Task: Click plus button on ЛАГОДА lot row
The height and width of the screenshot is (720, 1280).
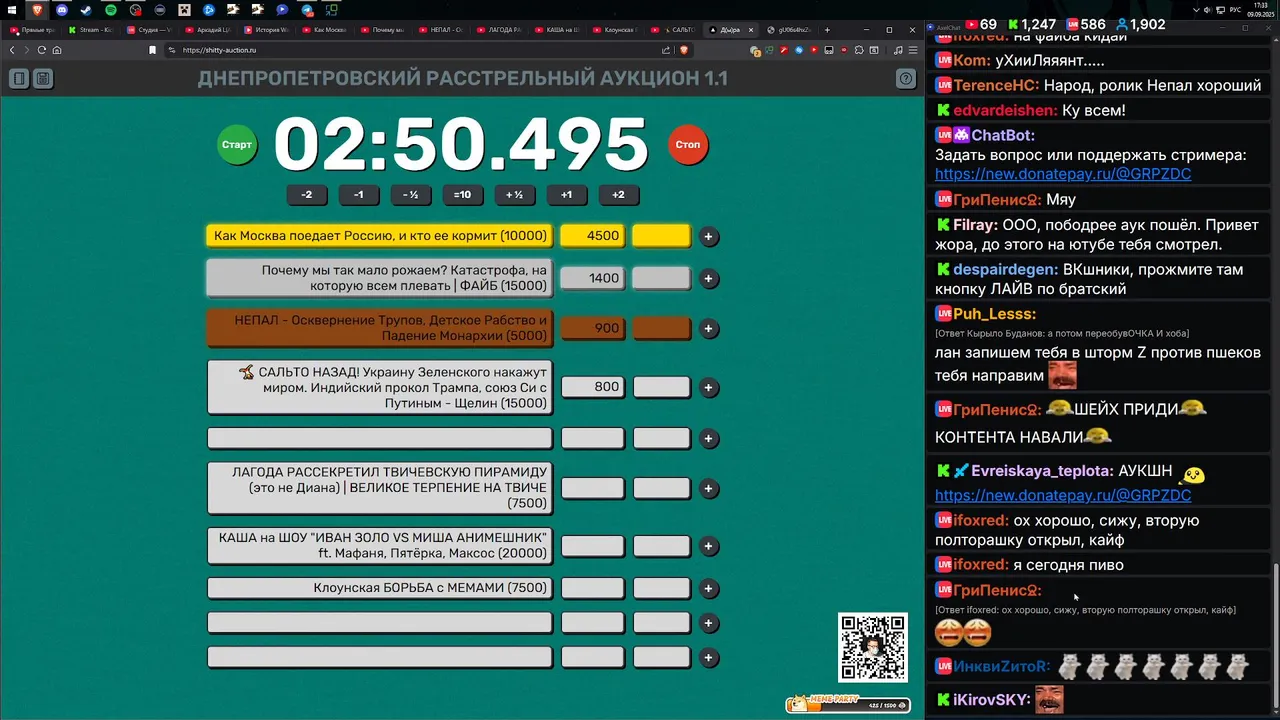Action: tap(709, 489)
